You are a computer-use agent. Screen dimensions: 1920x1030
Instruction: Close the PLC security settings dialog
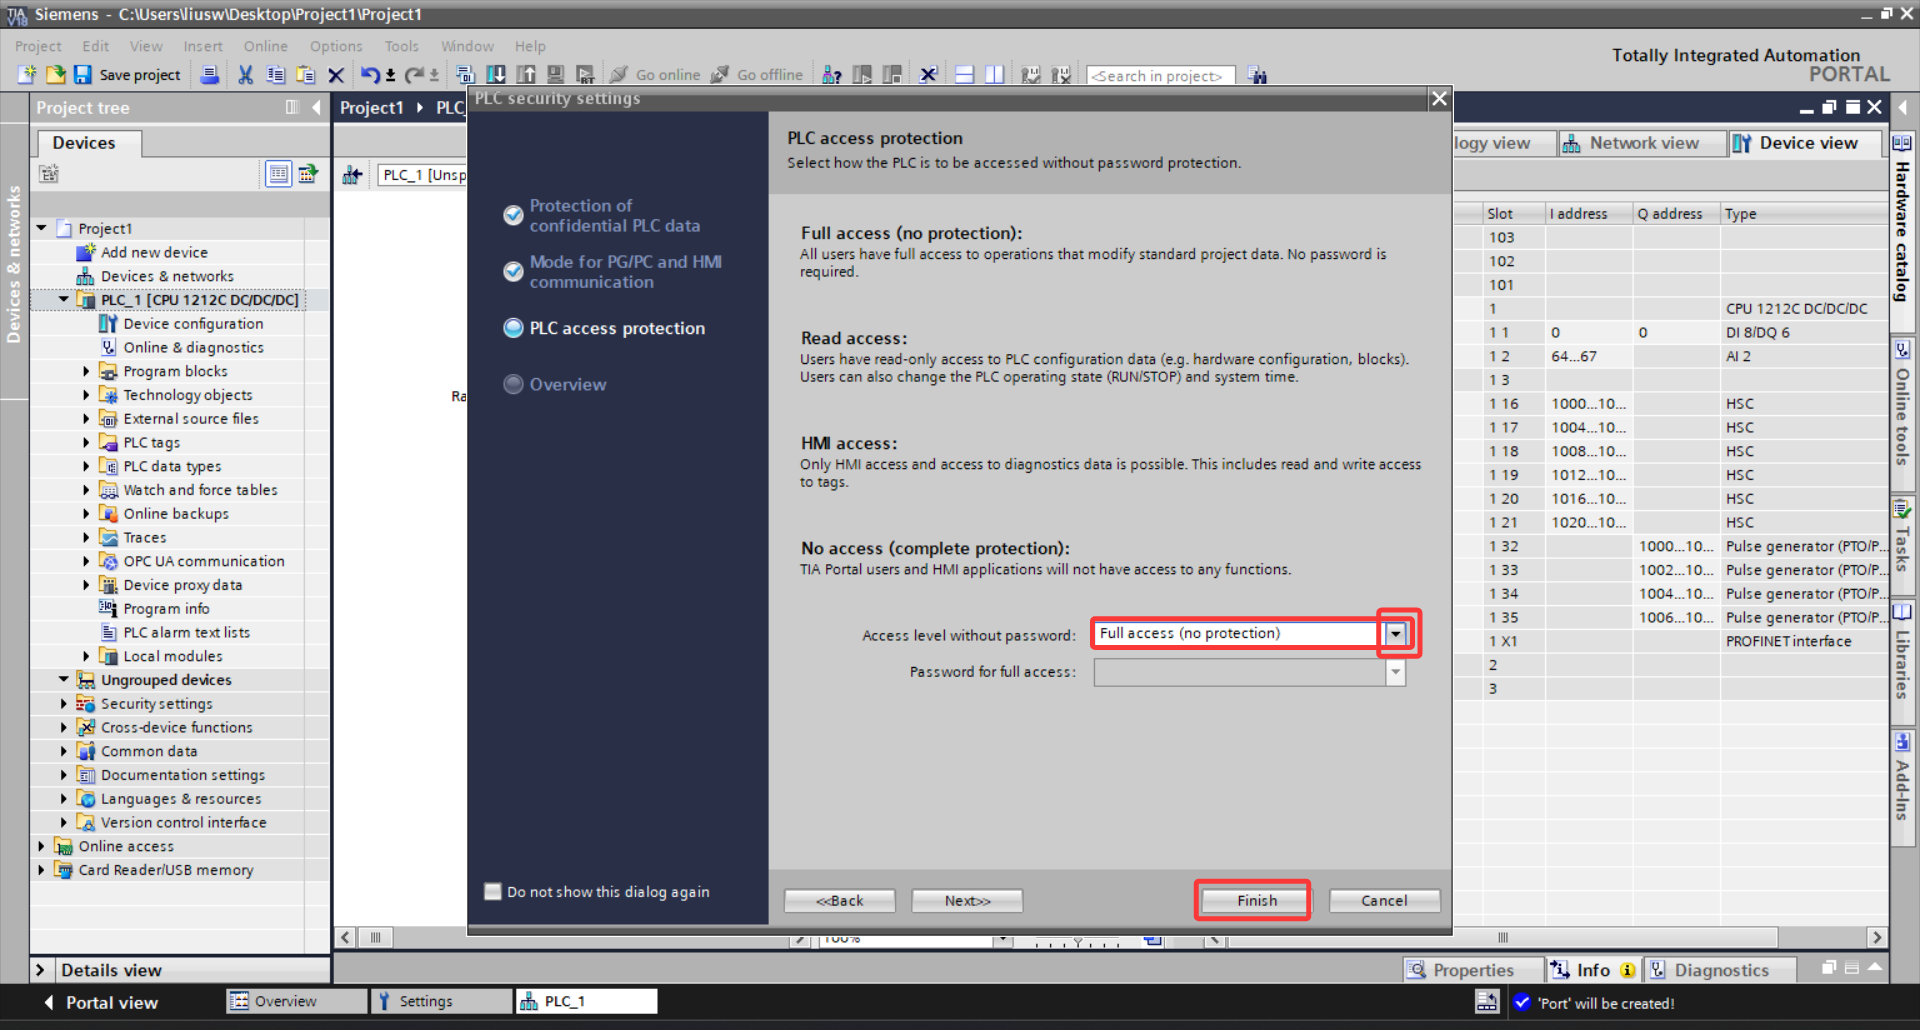pyautogui.click(x=1439, y=98)
